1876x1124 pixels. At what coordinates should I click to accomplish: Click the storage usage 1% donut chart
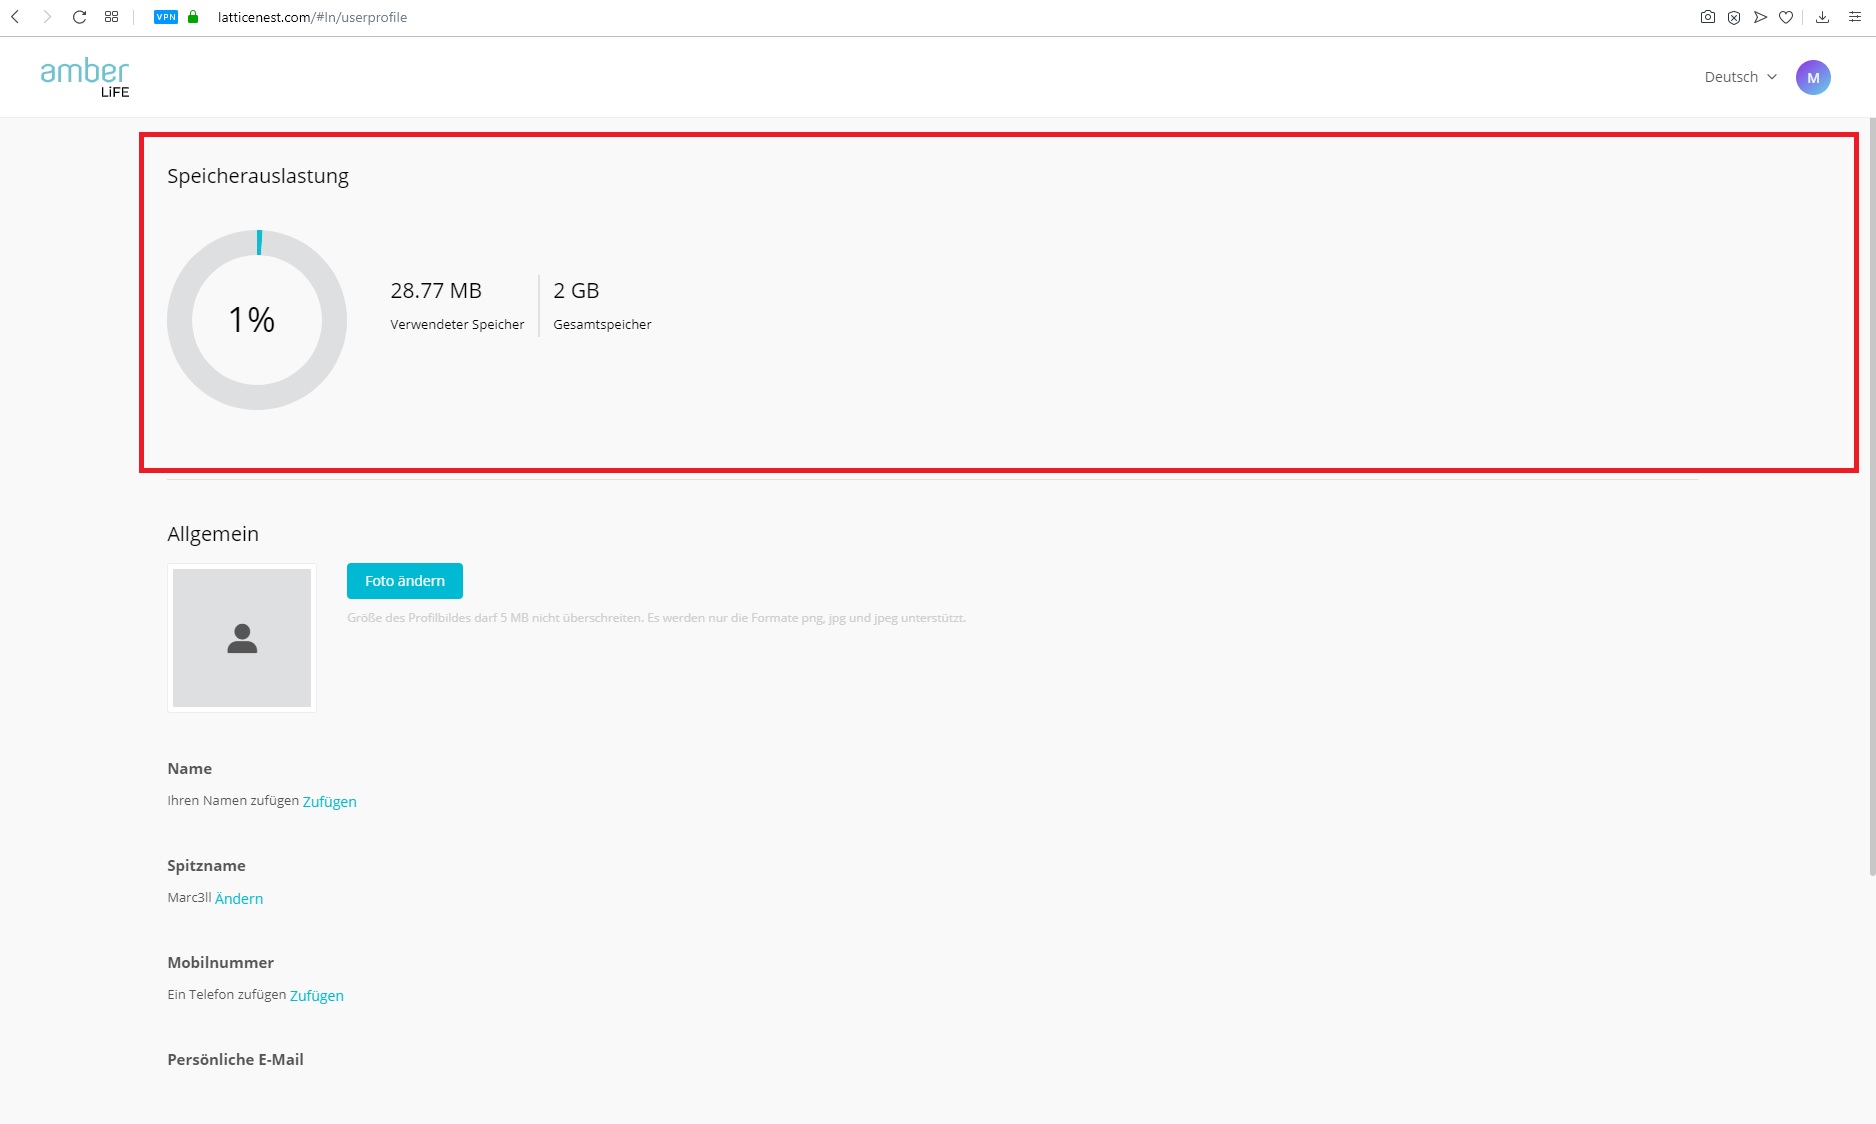point(257,320)
